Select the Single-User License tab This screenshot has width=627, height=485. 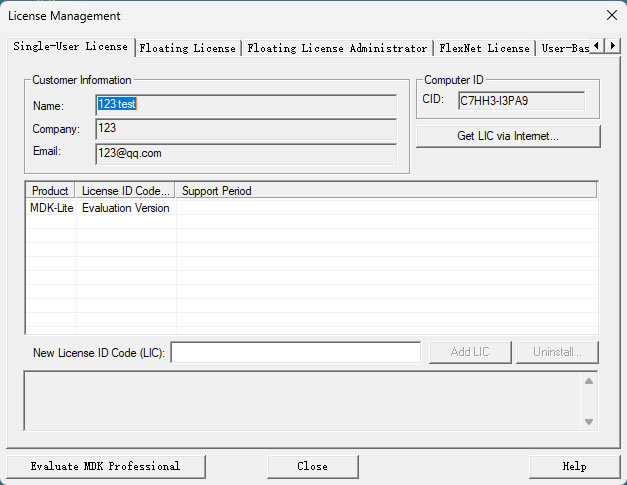point(71,47)
